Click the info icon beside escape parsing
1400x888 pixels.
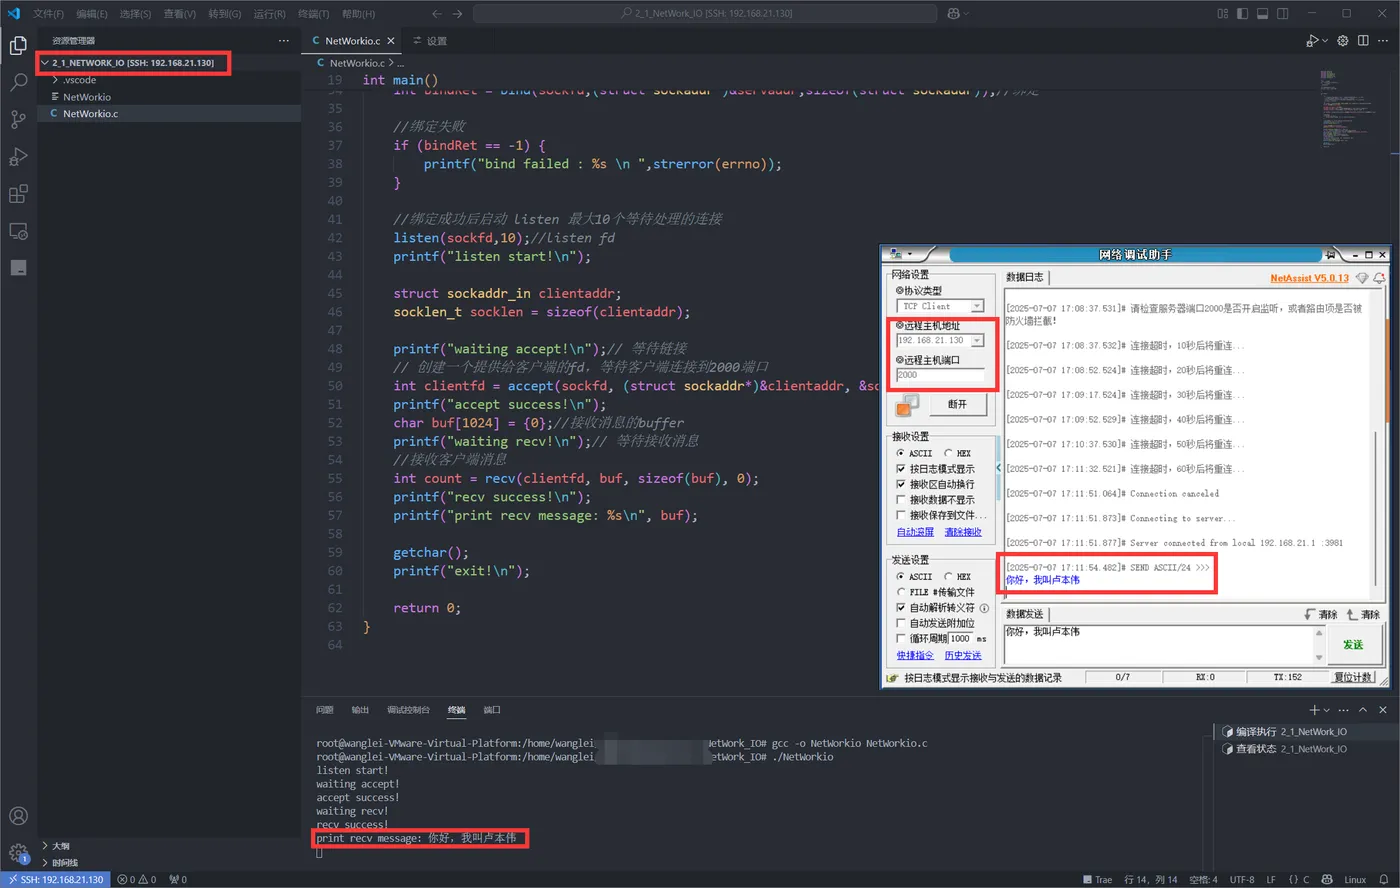pos(984,607)
